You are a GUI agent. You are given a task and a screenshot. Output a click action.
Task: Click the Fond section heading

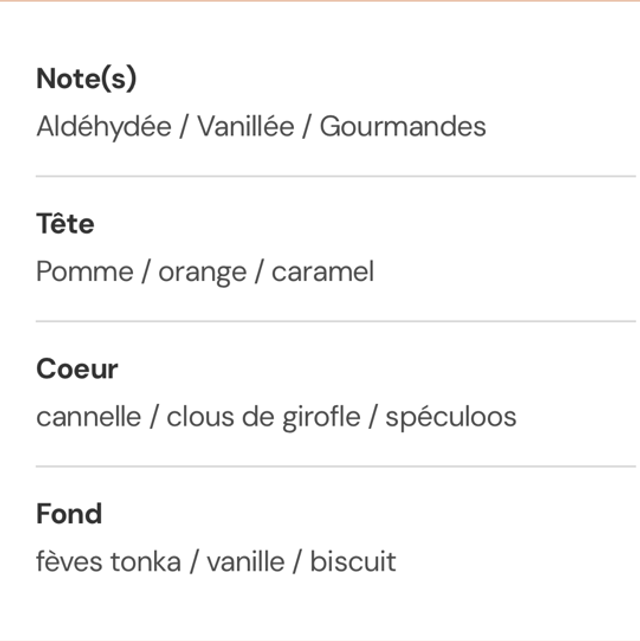point(69,514)
